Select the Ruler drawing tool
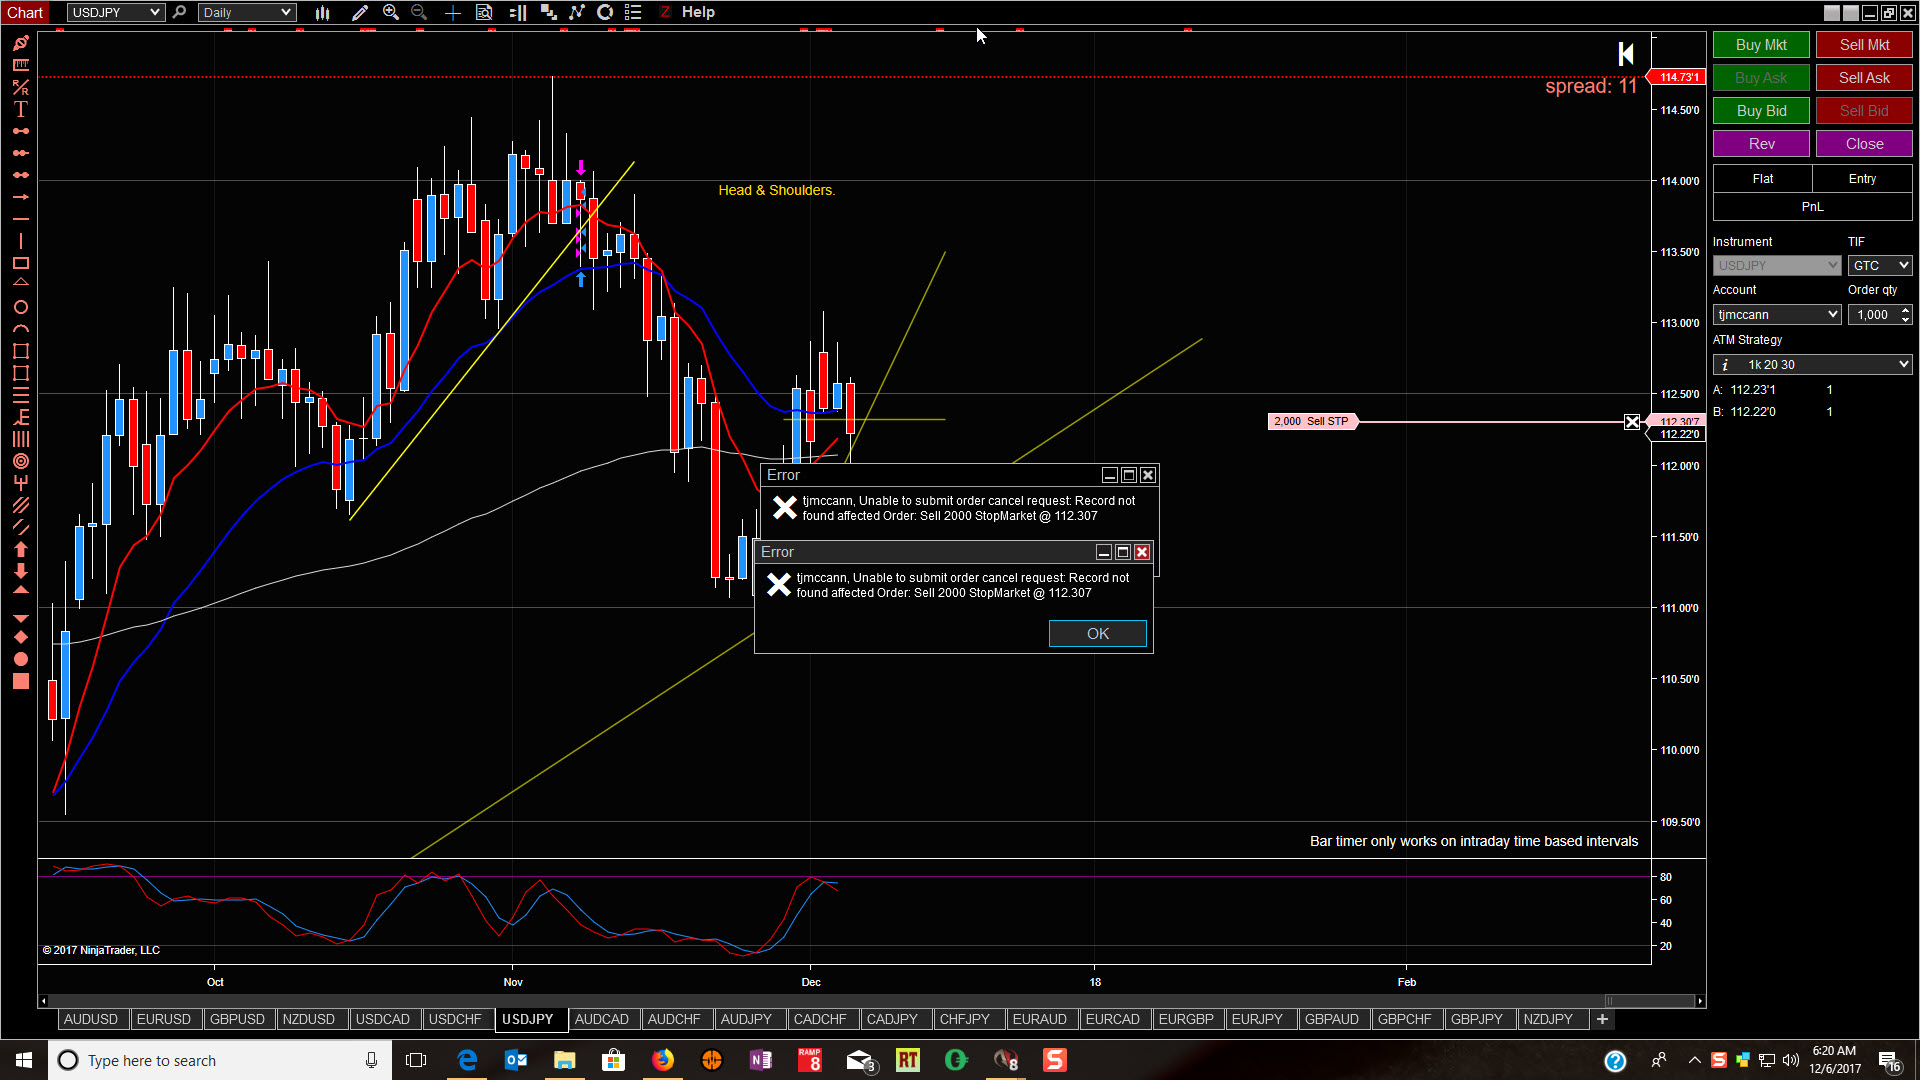The height and width of the screenshot is (1080, 1920). (x=20, y=65)
